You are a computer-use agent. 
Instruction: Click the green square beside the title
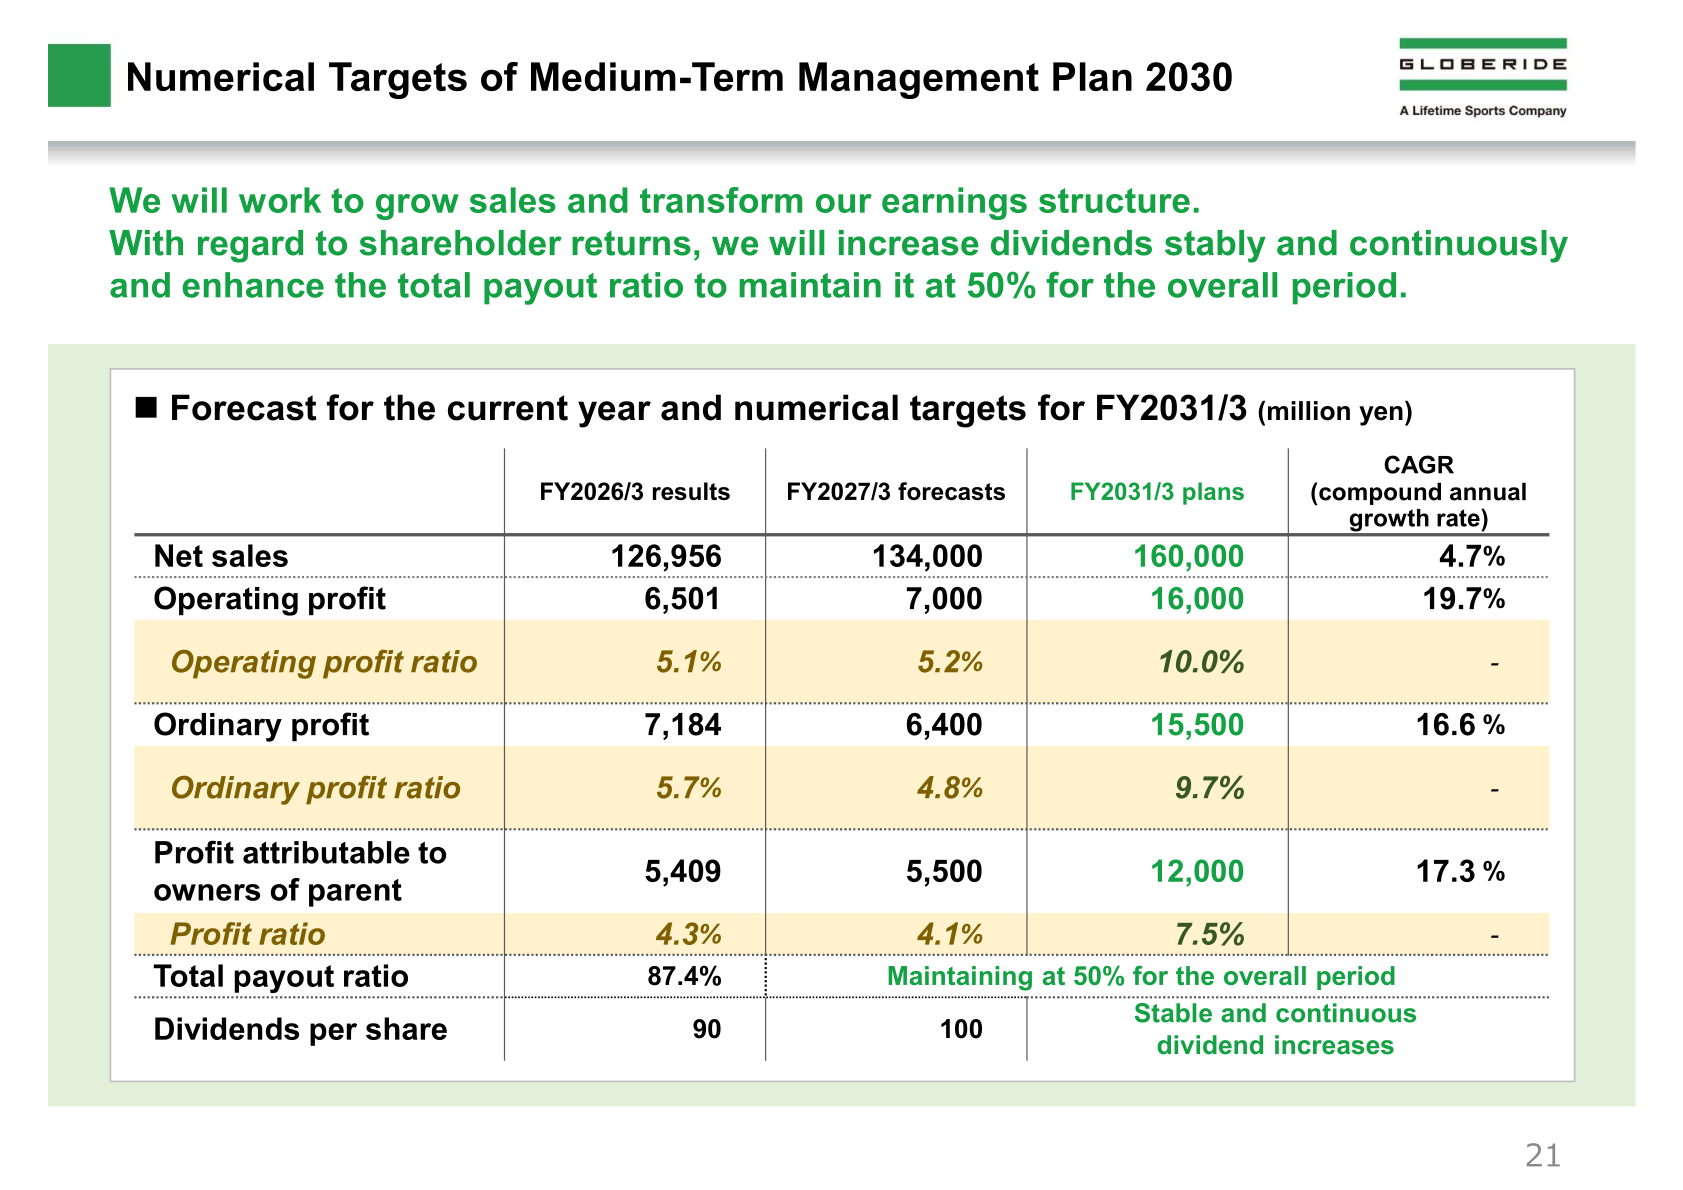(x=79, y=75)
